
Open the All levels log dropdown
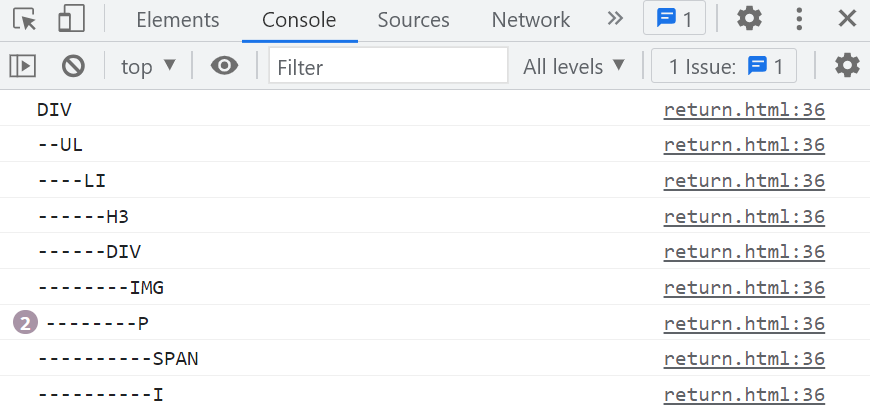[574, 67]
